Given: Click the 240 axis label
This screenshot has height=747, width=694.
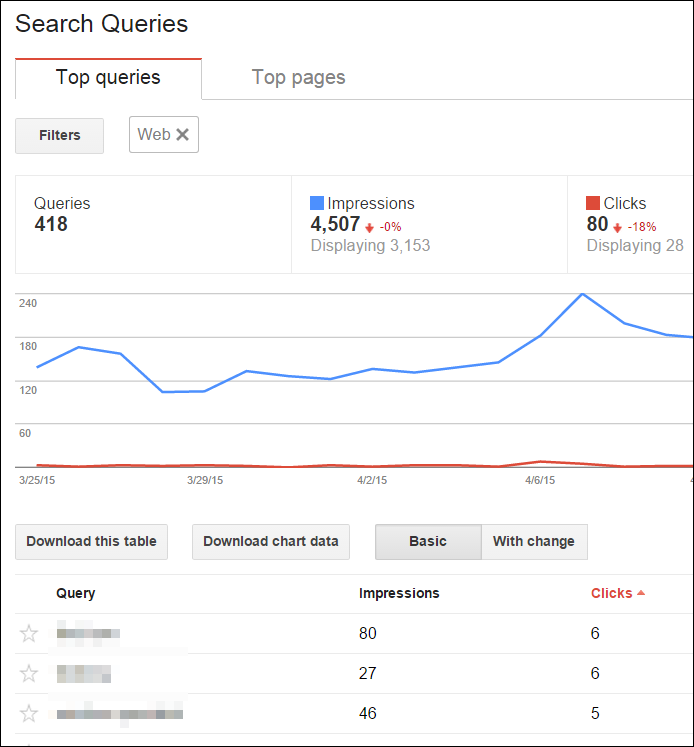Looking at the screenshot, I should coord(28,303).
